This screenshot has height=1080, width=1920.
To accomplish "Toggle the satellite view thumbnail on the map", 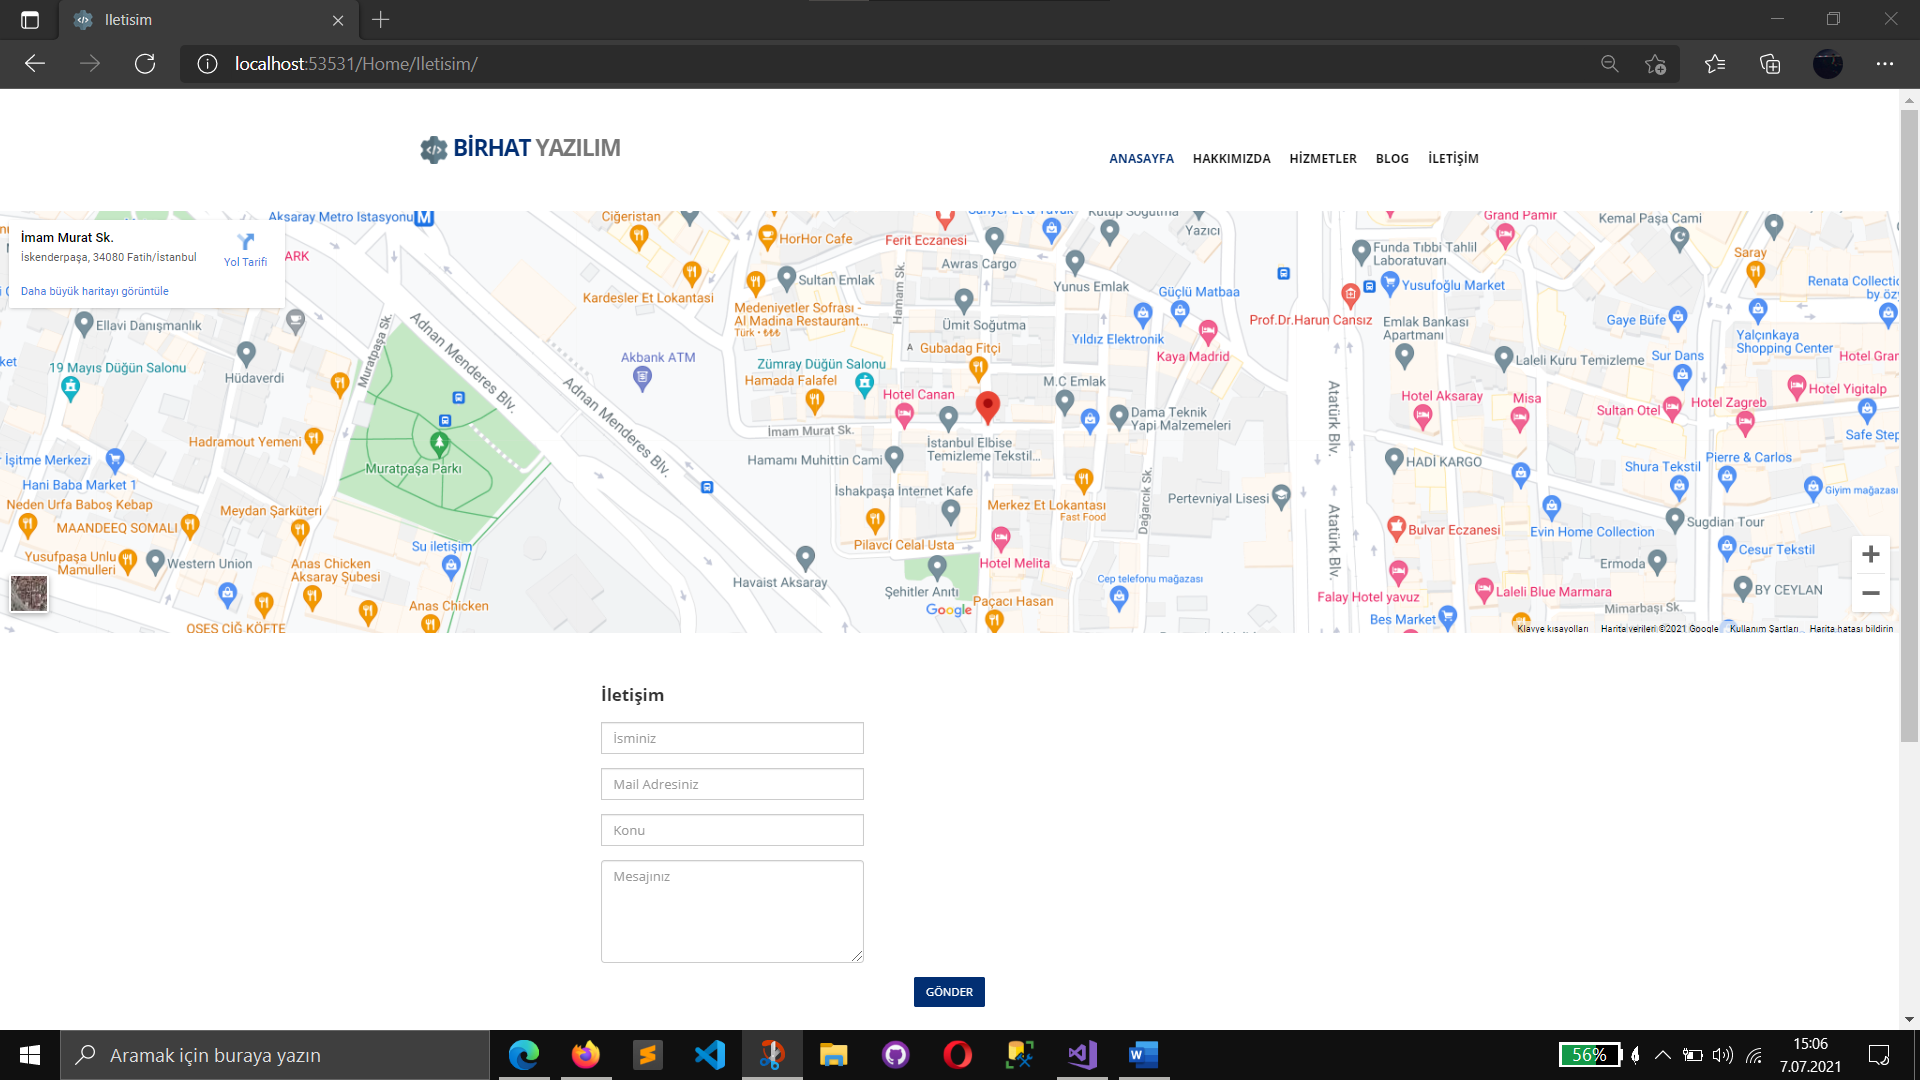I will coord(29,593).
